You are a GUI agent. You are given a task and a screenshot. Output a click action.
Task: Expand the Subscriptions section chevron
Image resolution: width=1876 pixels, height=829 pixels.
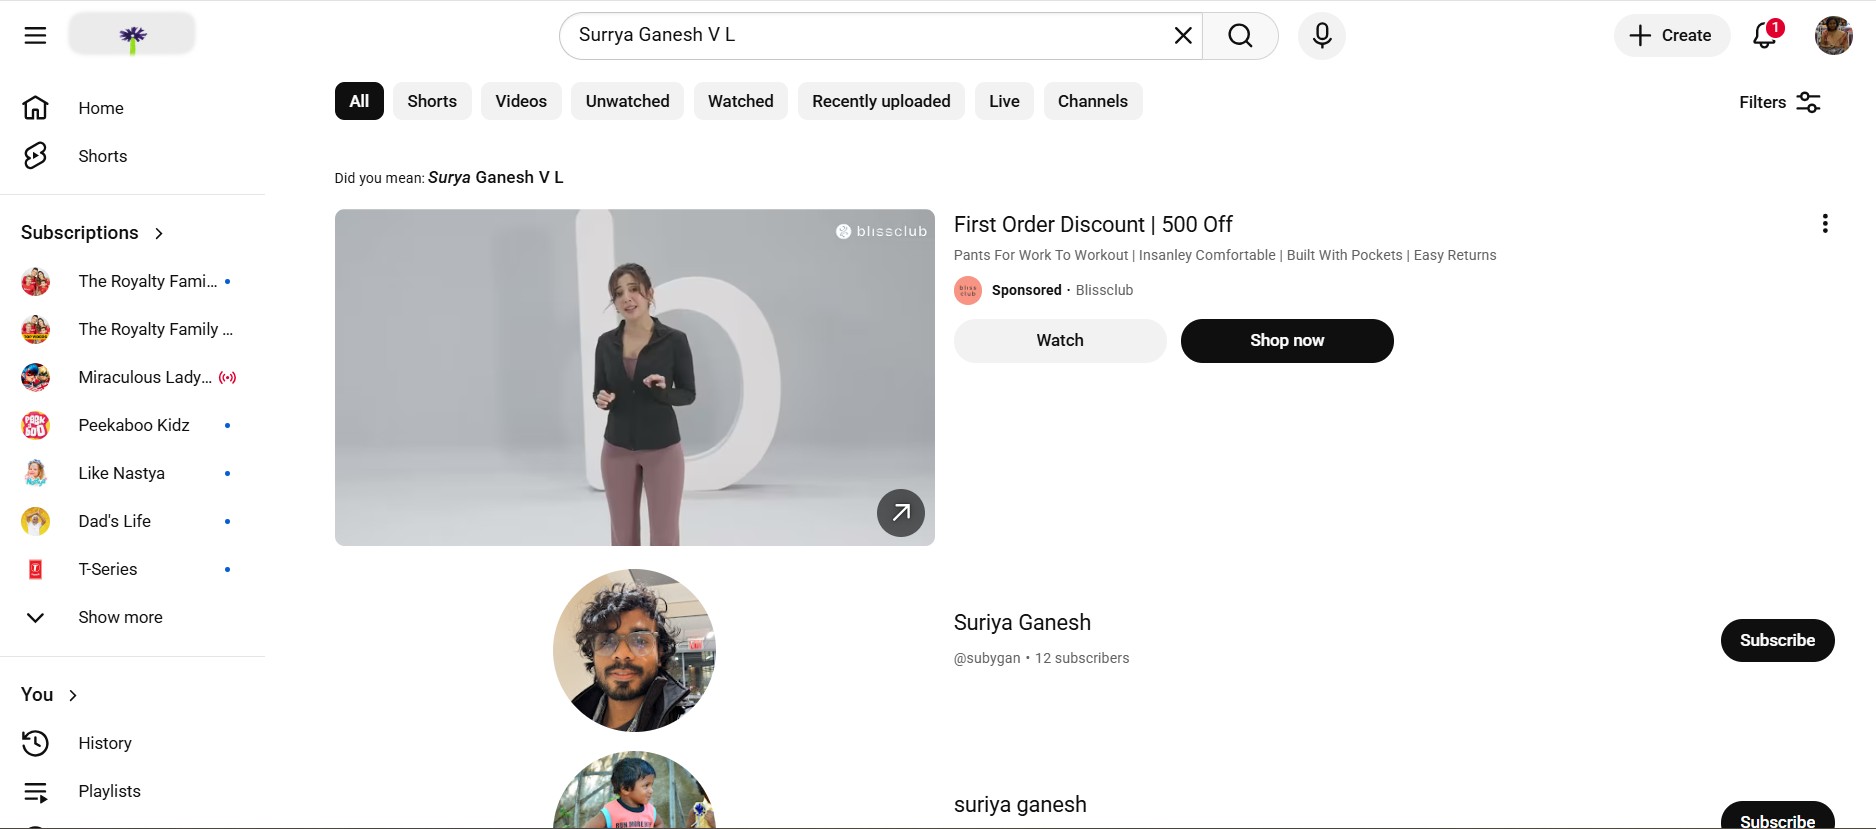(159, 233)
